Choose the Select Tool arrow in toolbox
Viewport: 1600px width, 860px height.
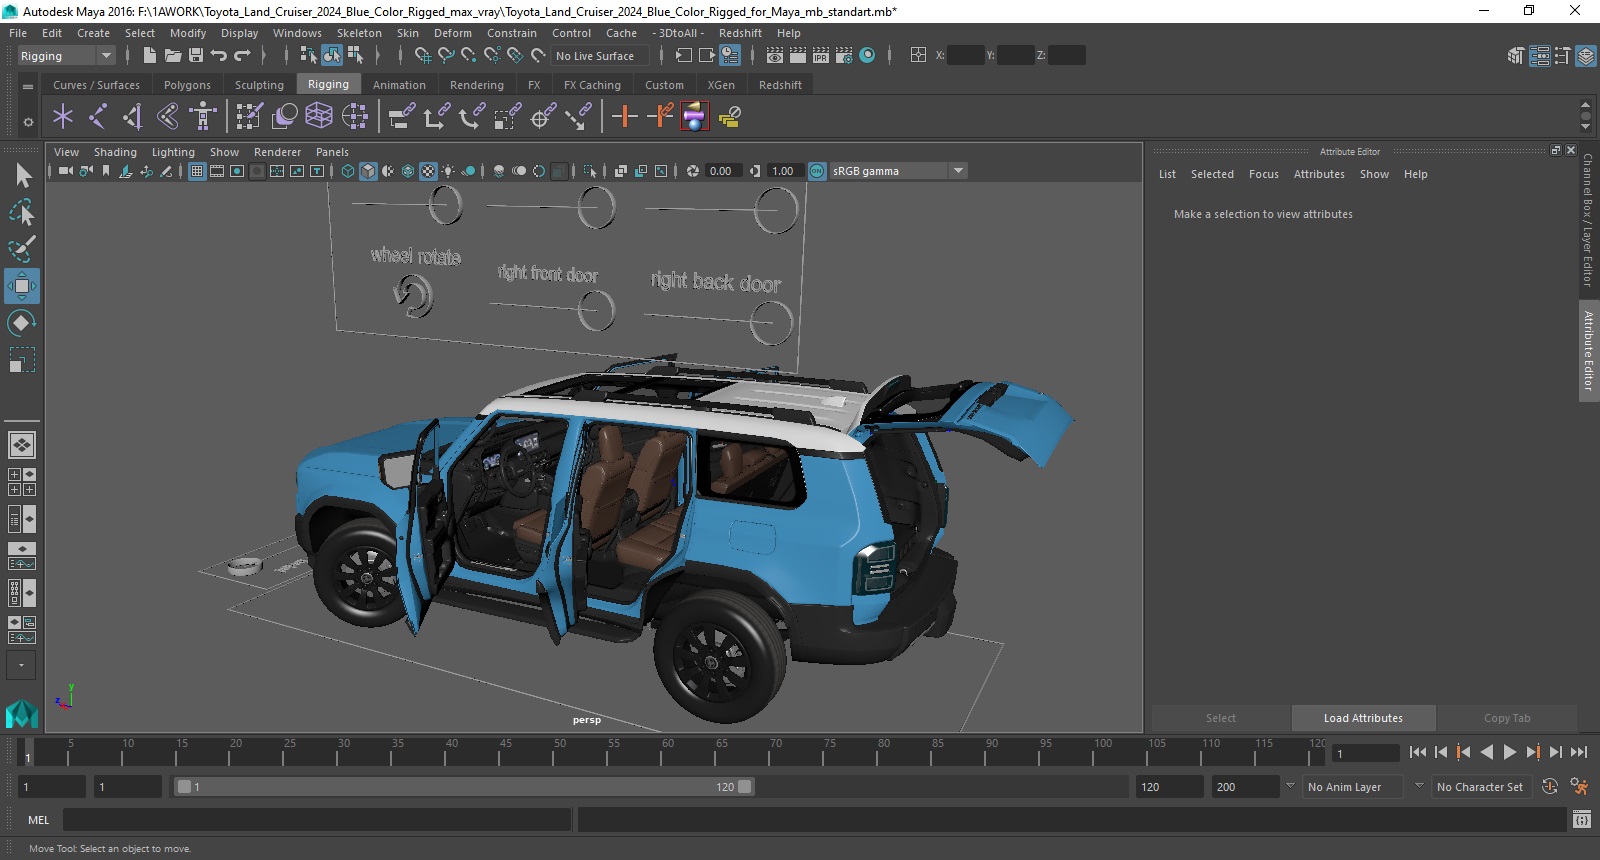pos(22,176)
